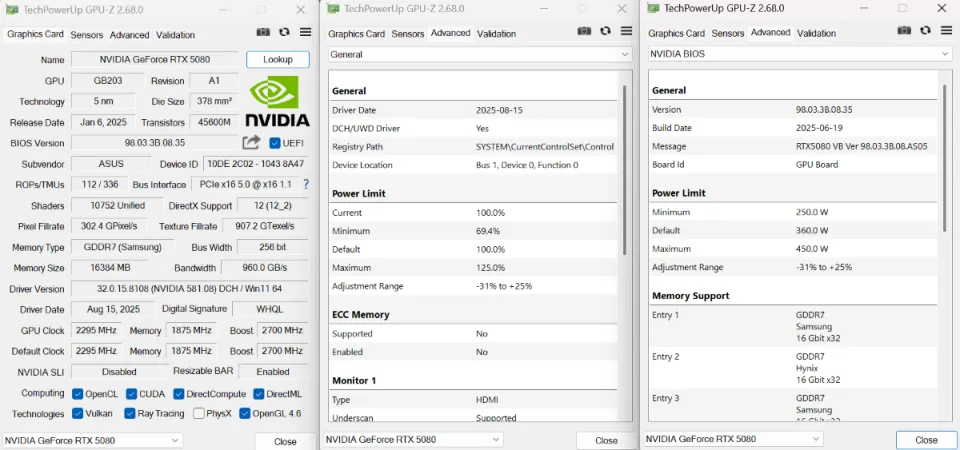The width and height of the screenshot is (960, 450).
Task: Click the scrollbar in the General advanced window
Action: tap(626, 170)
